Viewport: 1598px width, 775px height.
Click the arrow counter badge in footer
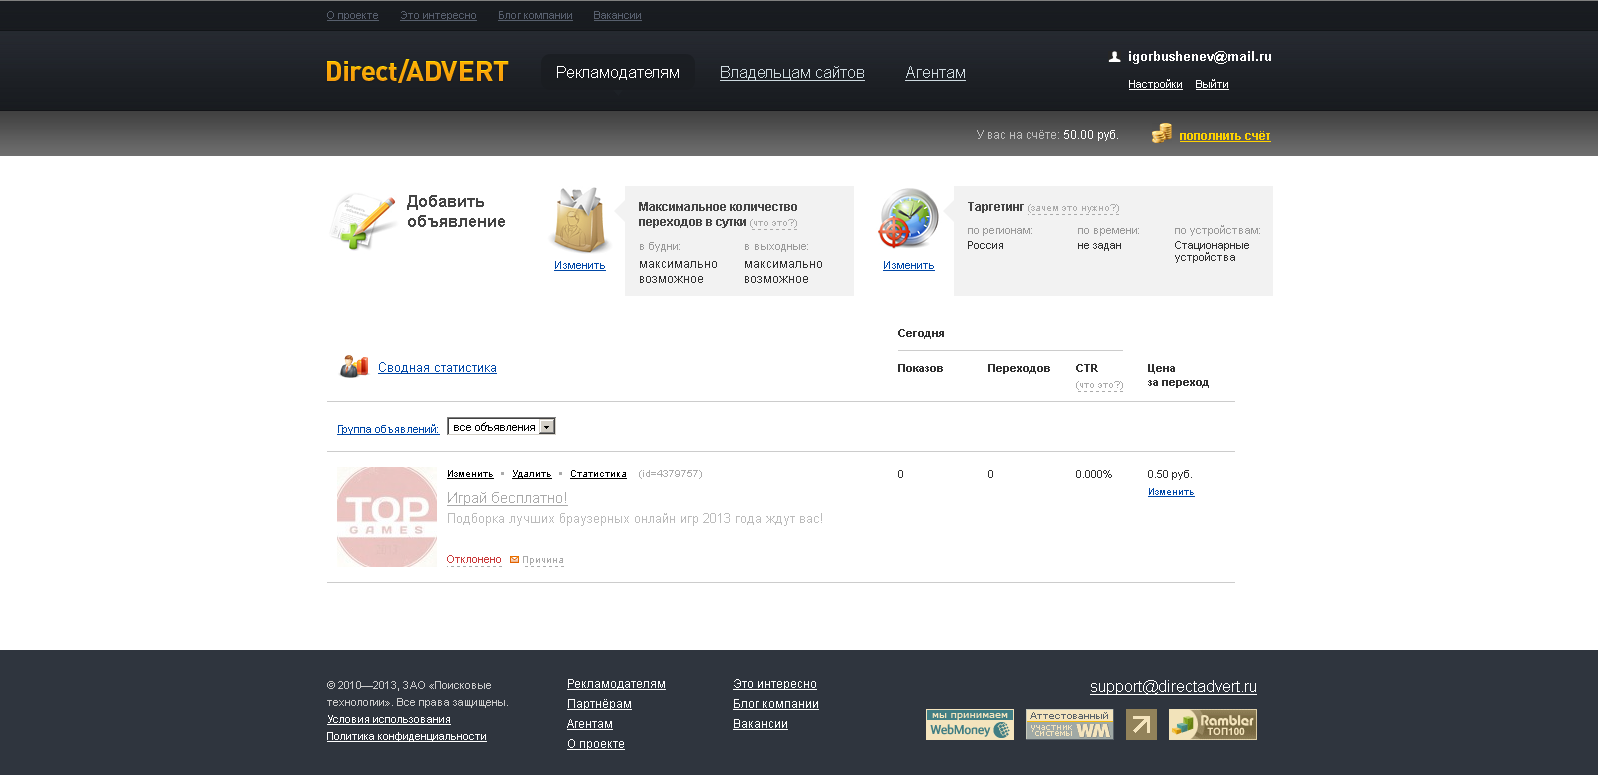pos(1141,724)
